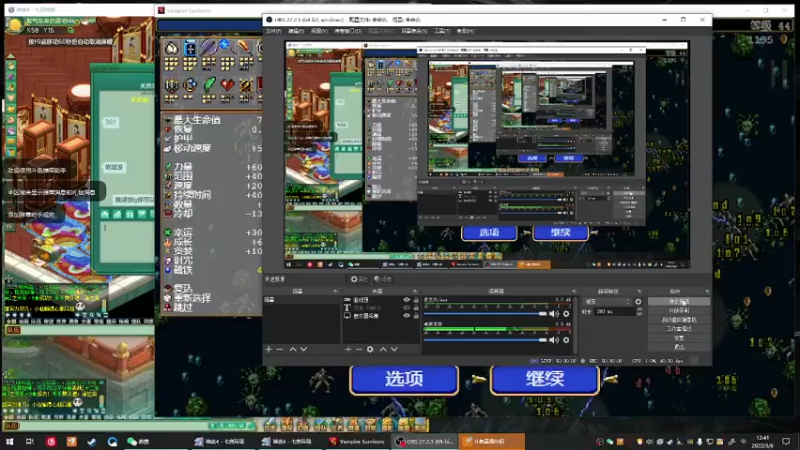Decrease the transition duration with the down arrow
Screen dimensions: 800x450
[x=639, y=313]
